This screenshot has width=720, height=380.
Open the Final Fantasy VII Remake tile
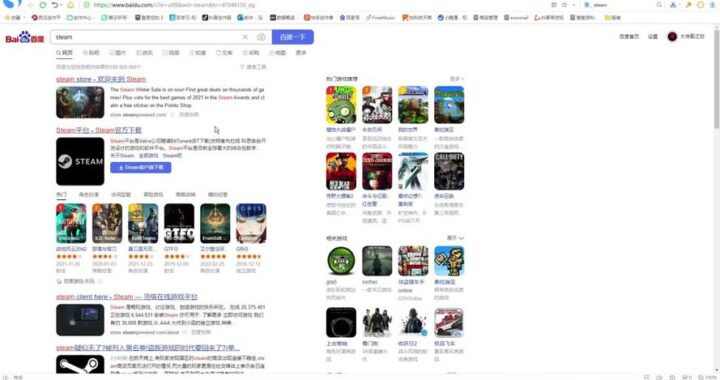[x=413, y=171]
